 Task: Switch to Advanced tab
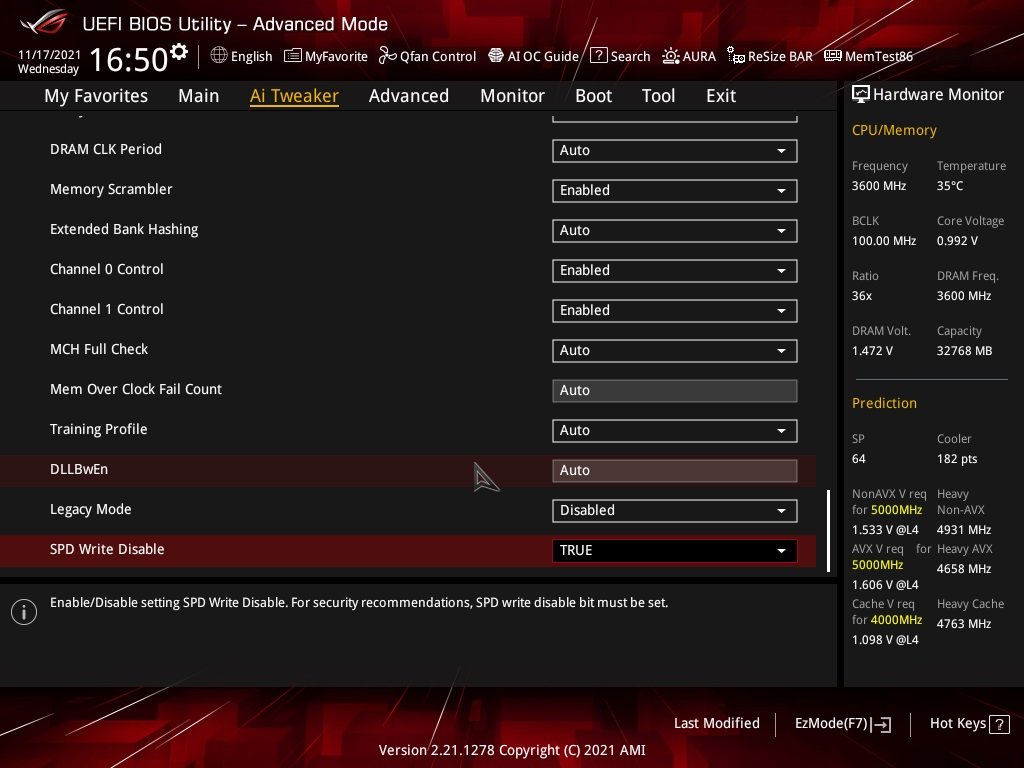point(409,95)
